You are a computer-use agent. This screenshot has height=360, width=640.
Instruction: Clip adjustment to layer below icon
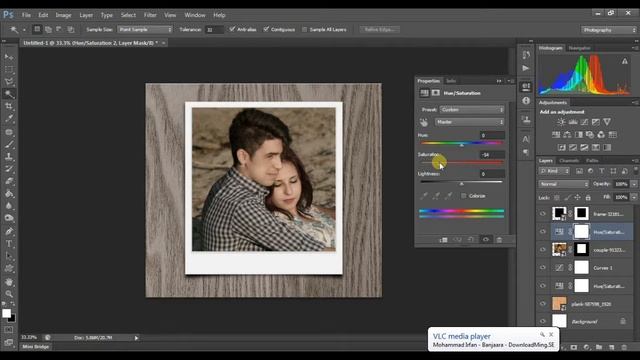coord(443,240)
